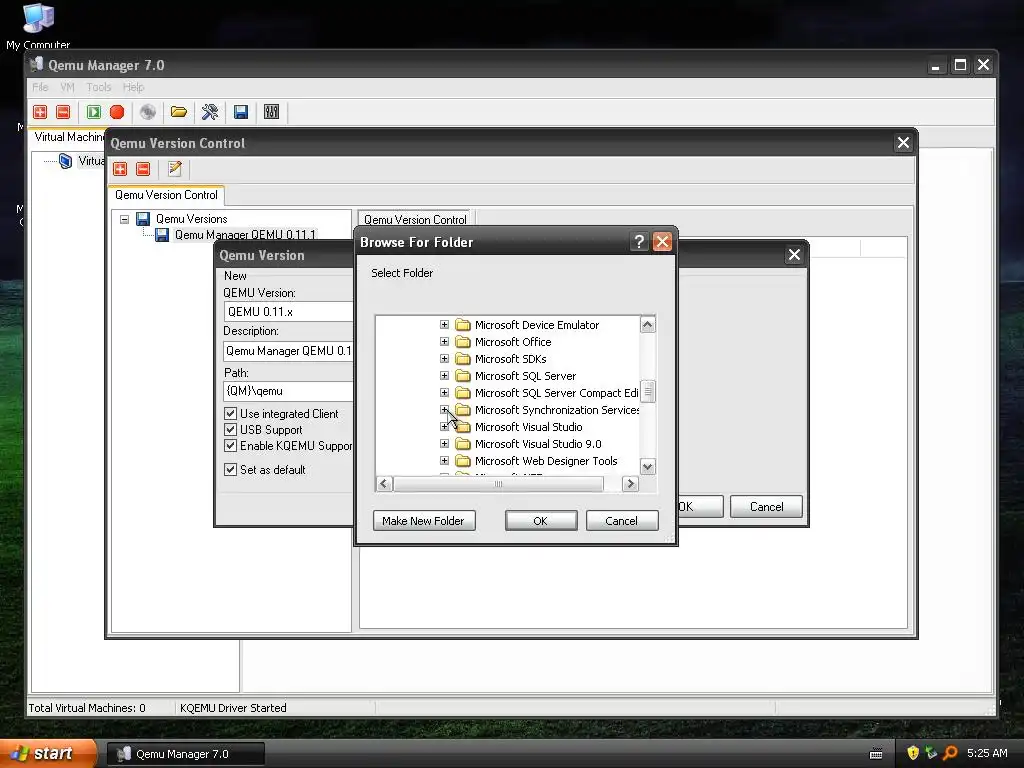Click the red minus remove icon in Qemu Version Control
This screenshot has height=768, width=1024.
pos(143,170)
